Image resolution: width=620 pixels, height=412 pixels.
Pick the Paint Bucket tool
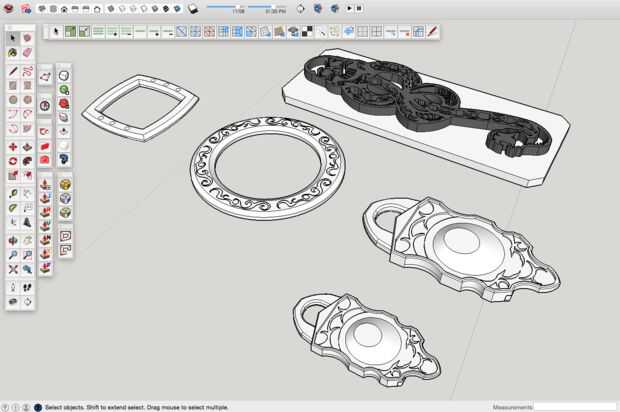[13, 52]
